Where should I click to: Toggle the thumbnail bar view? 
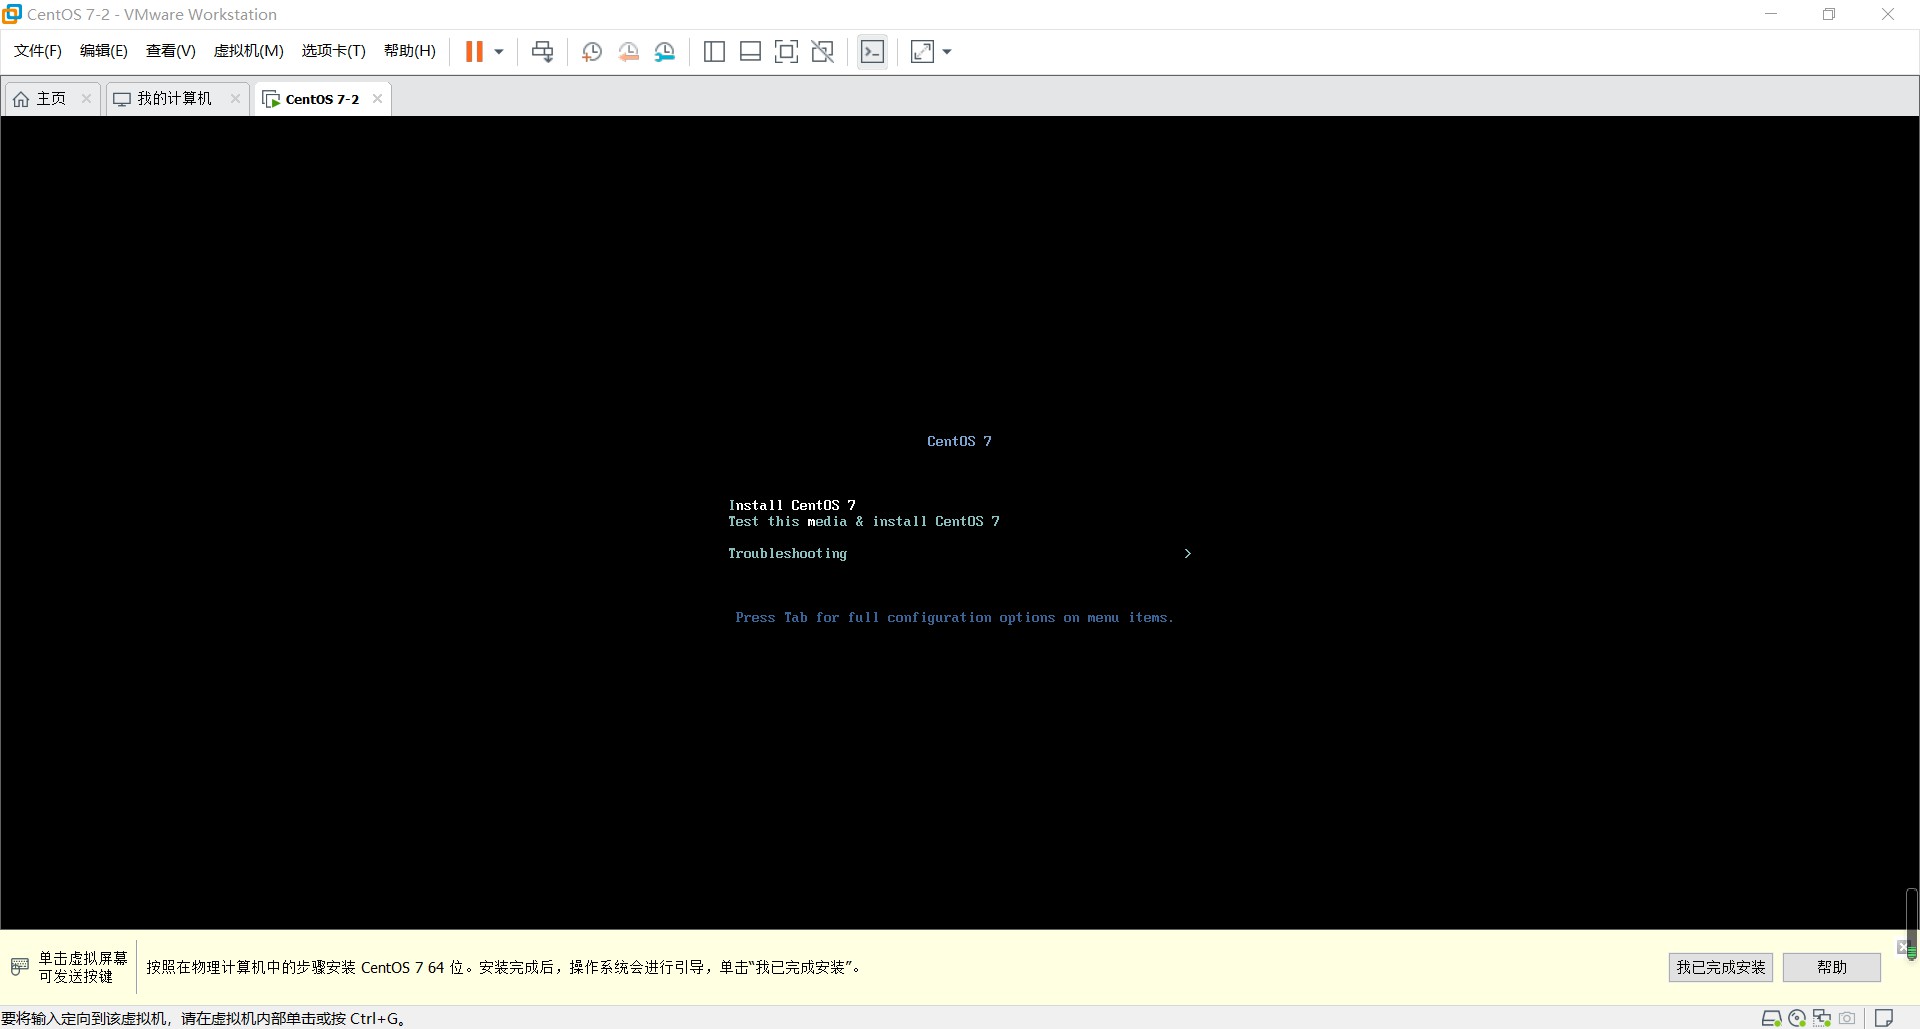click(750, 52)
